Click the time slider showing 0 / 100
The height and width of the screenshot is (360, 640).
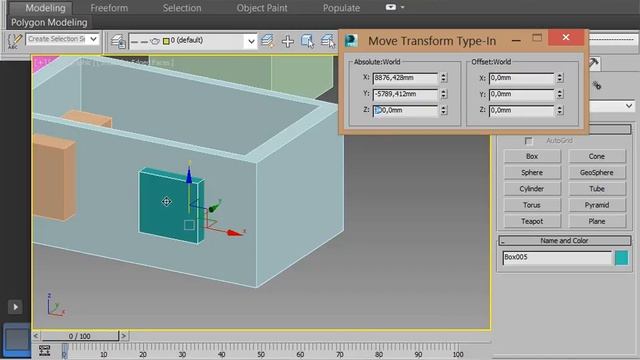tap(80, 336)
